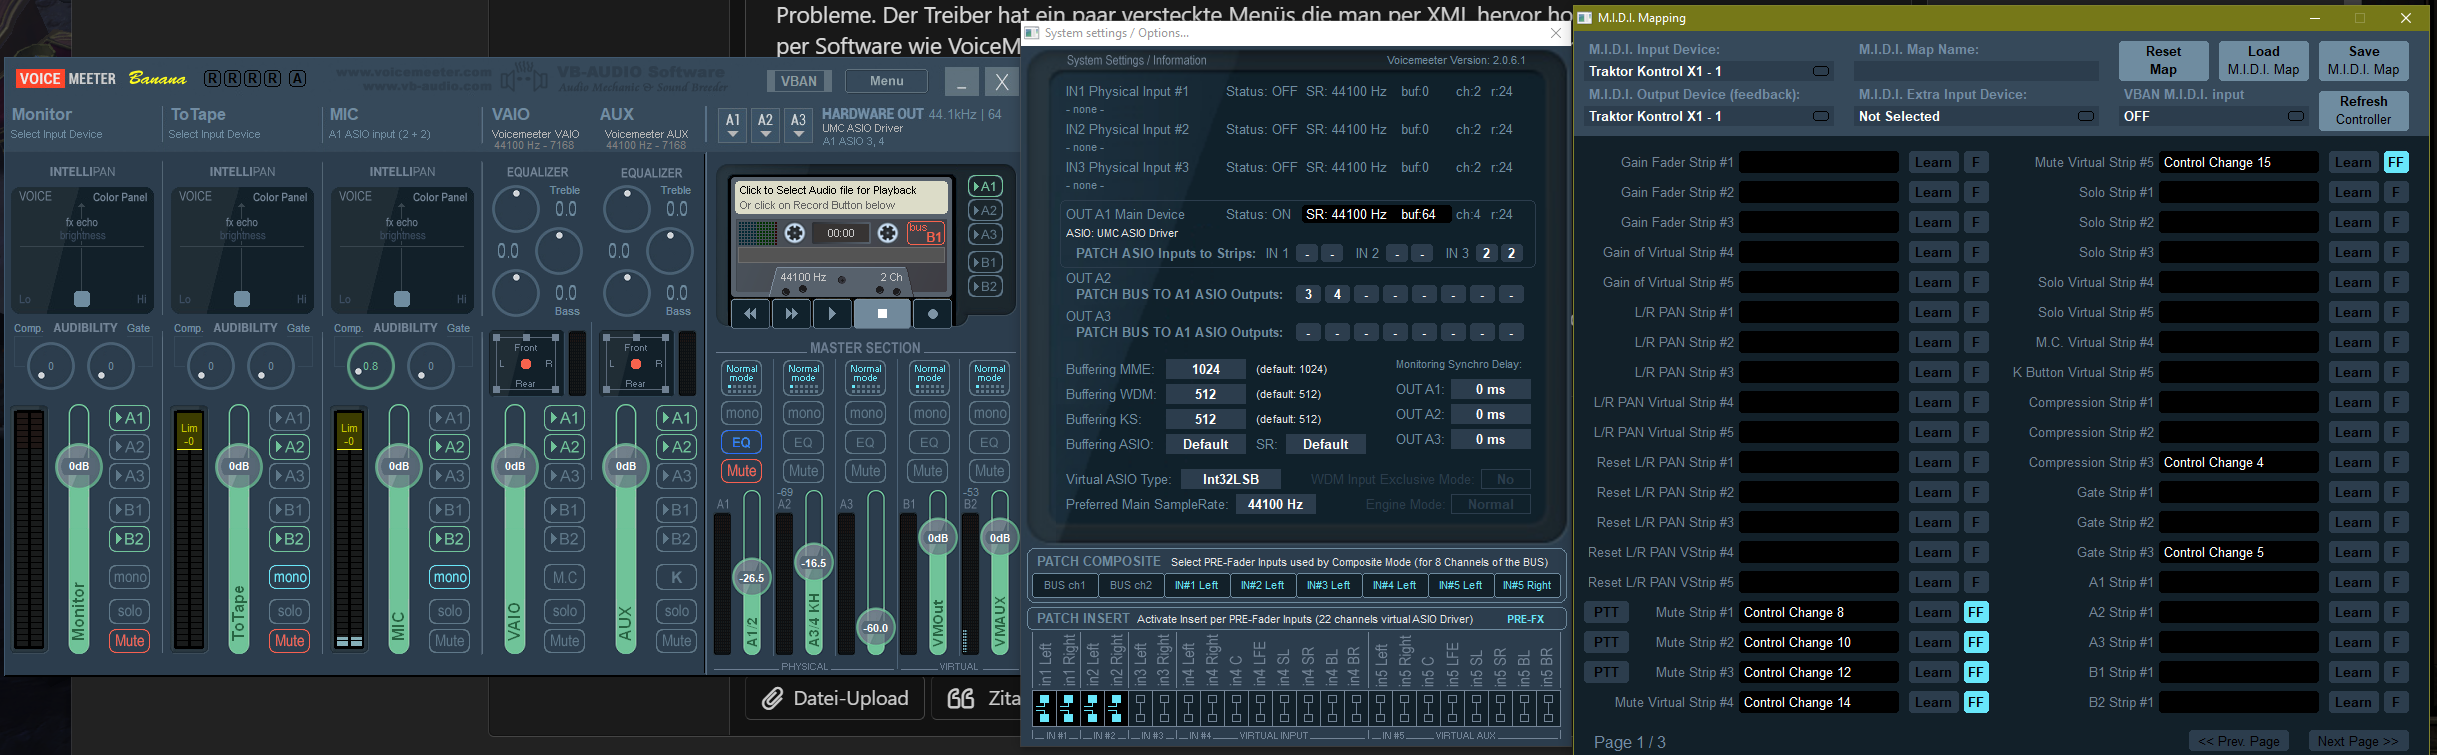The width and height of the screenshot is (2437, 755).
Task: Click the VAIO equalizer Treble knob
Action: coord(517,210)
